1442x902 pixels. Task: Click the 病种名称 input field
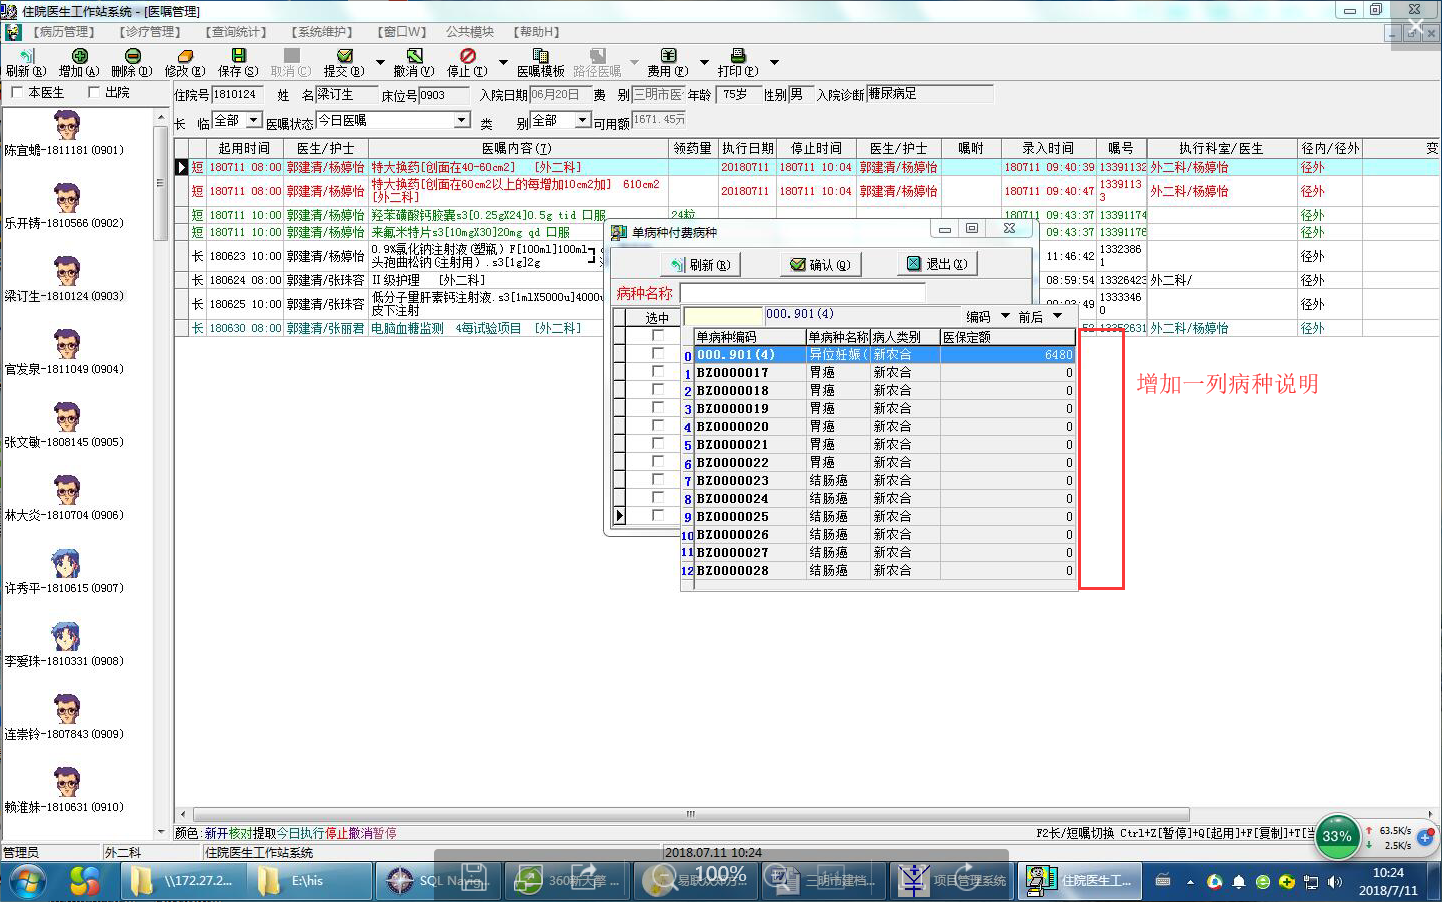(x=801, y=293)
